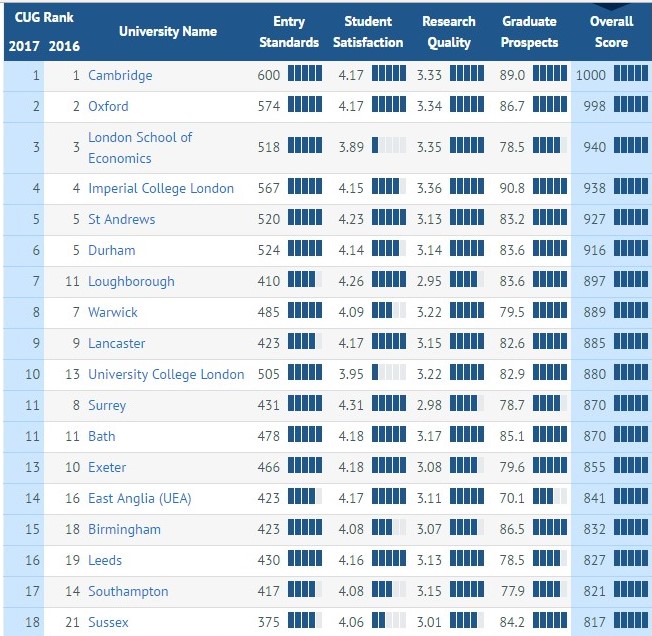Open the St Andrews link
The width and height of the screenshot is (652, 636).
tap(121, 219)
